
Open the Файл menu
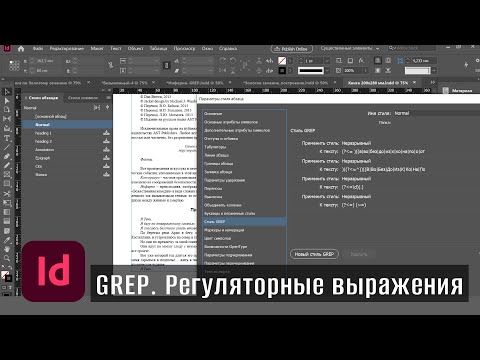click(x=38, y=49)
